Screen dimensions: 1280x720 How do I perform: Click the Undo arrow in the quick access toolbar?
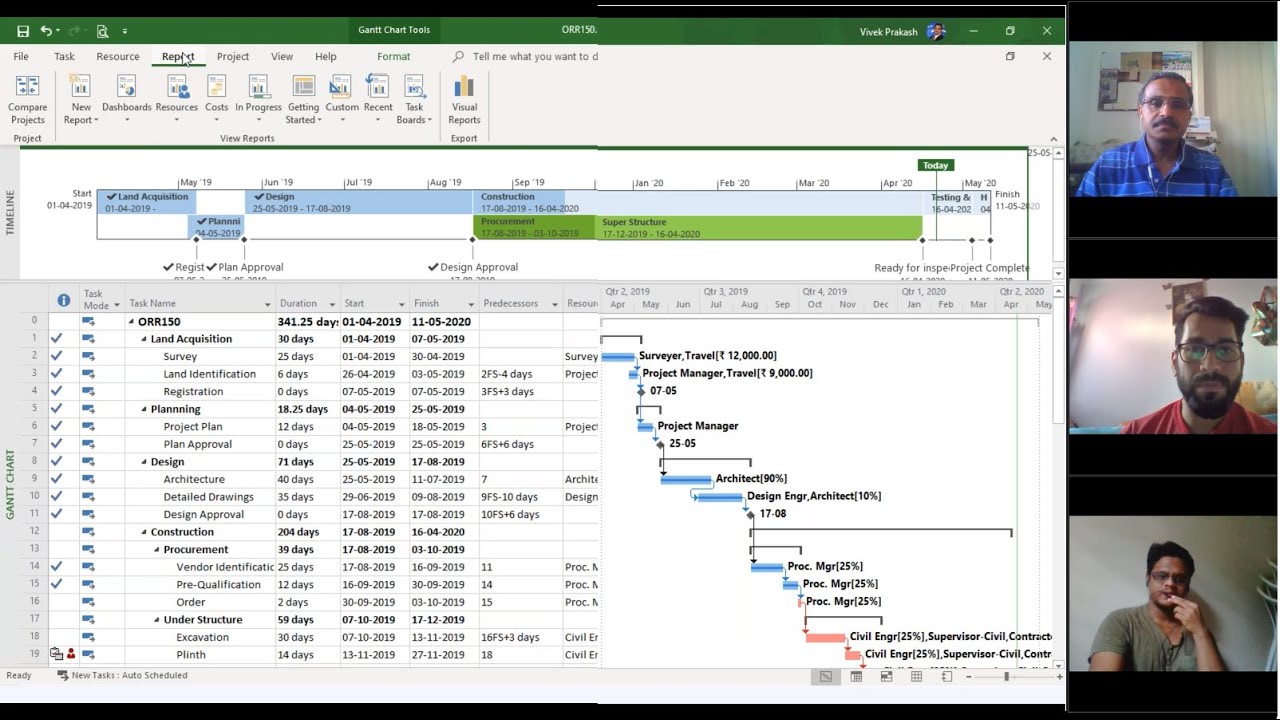pyautogui.click(x=47, y=31)
